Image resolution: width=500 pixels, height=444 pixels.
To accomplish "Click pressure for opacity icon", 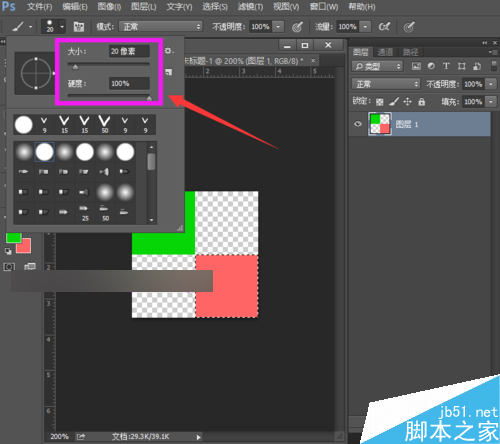I will click(297, 27).
